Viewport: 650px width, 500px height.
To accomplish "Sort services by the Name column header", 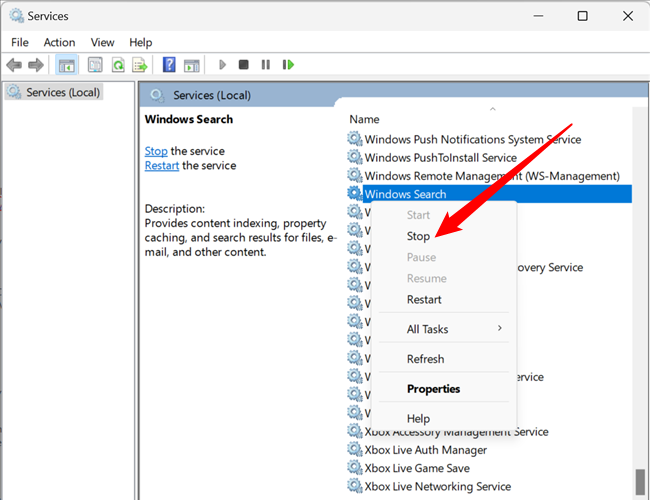I will (x=365, y=119).
